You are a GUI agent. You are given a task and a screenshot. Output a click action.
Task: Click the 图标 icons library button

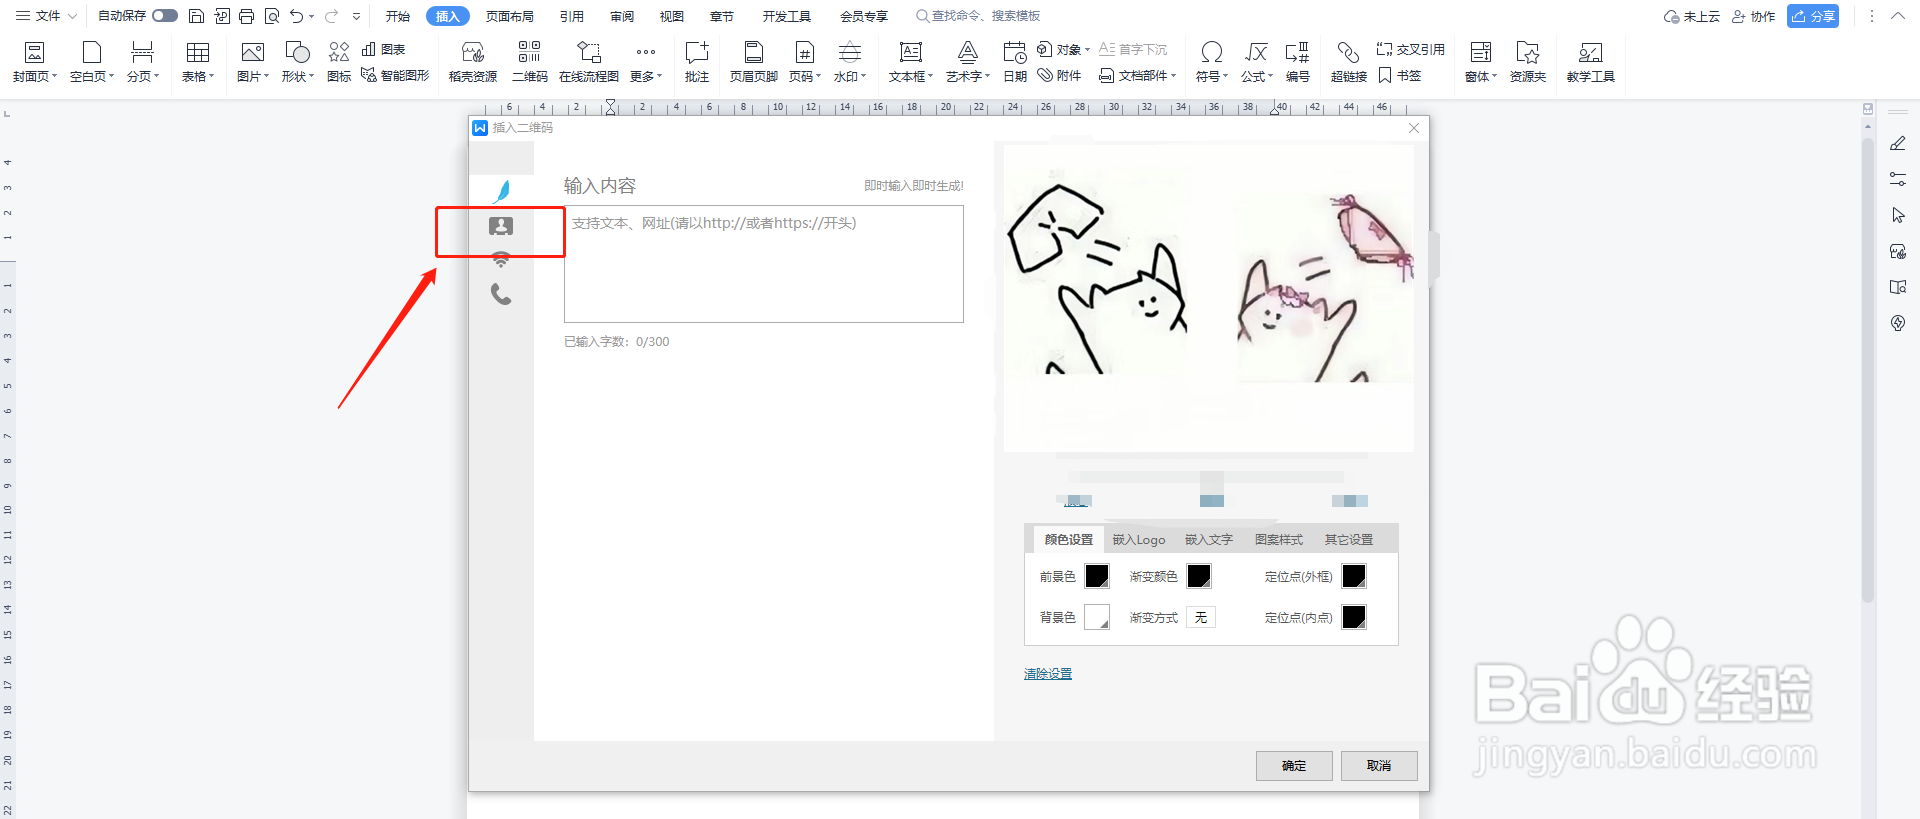[339, 62]
